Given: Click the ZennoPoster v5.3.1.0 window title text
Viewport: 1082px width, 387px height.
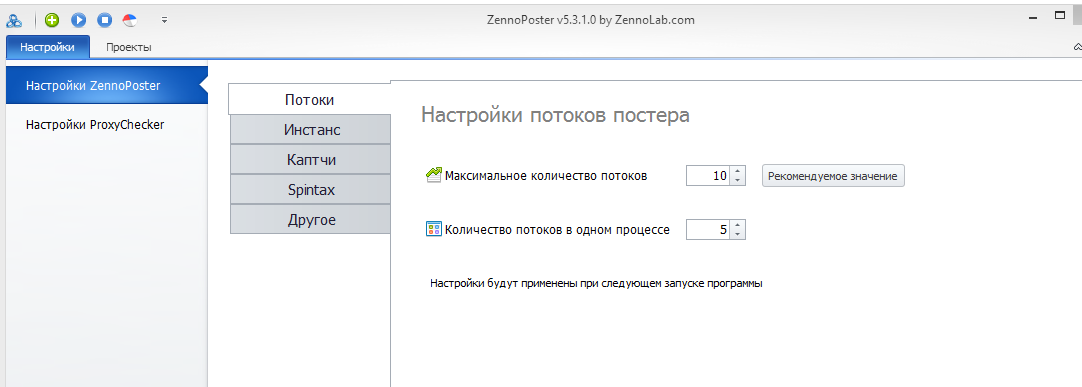Looking at the screenshot, I should [x=591, y=20].
